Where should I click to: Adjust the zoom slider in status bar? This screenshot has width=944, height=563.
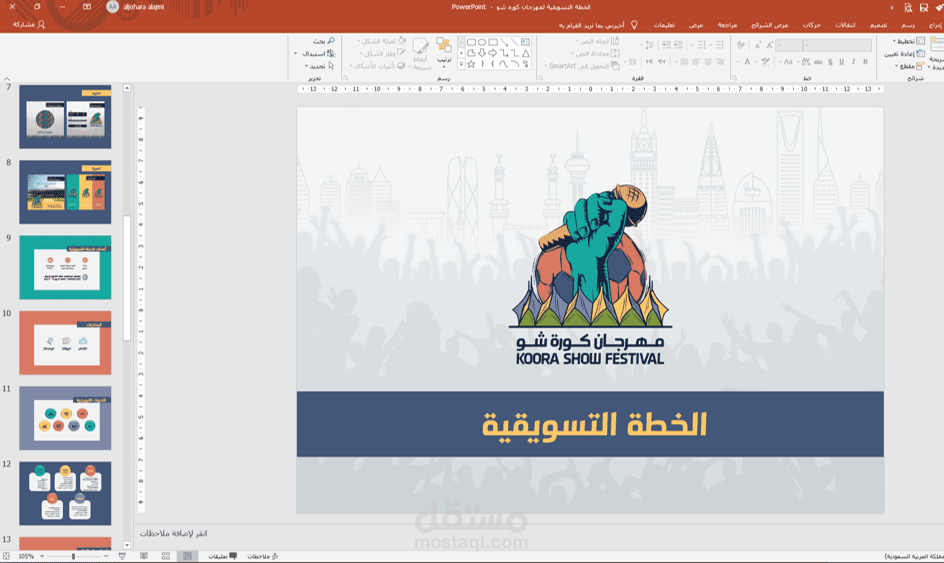pos(73,556)
